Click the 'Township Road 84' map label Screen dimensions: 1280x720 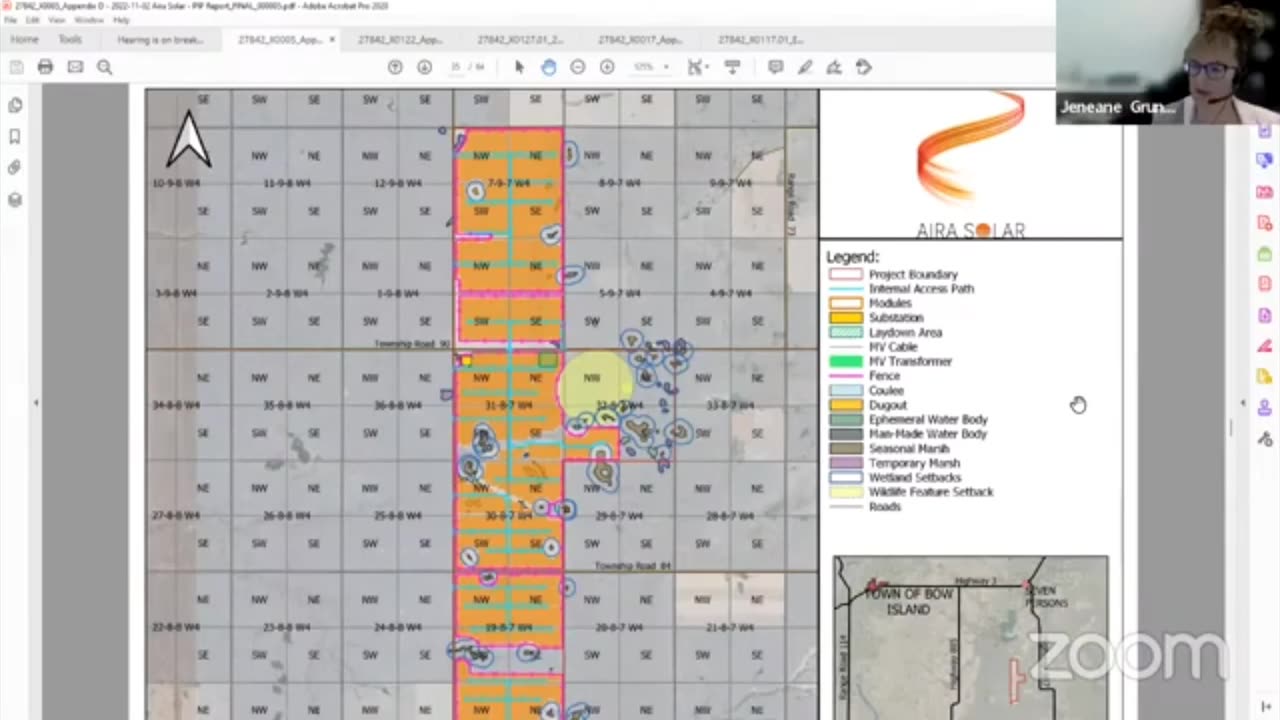click(632, 566)
